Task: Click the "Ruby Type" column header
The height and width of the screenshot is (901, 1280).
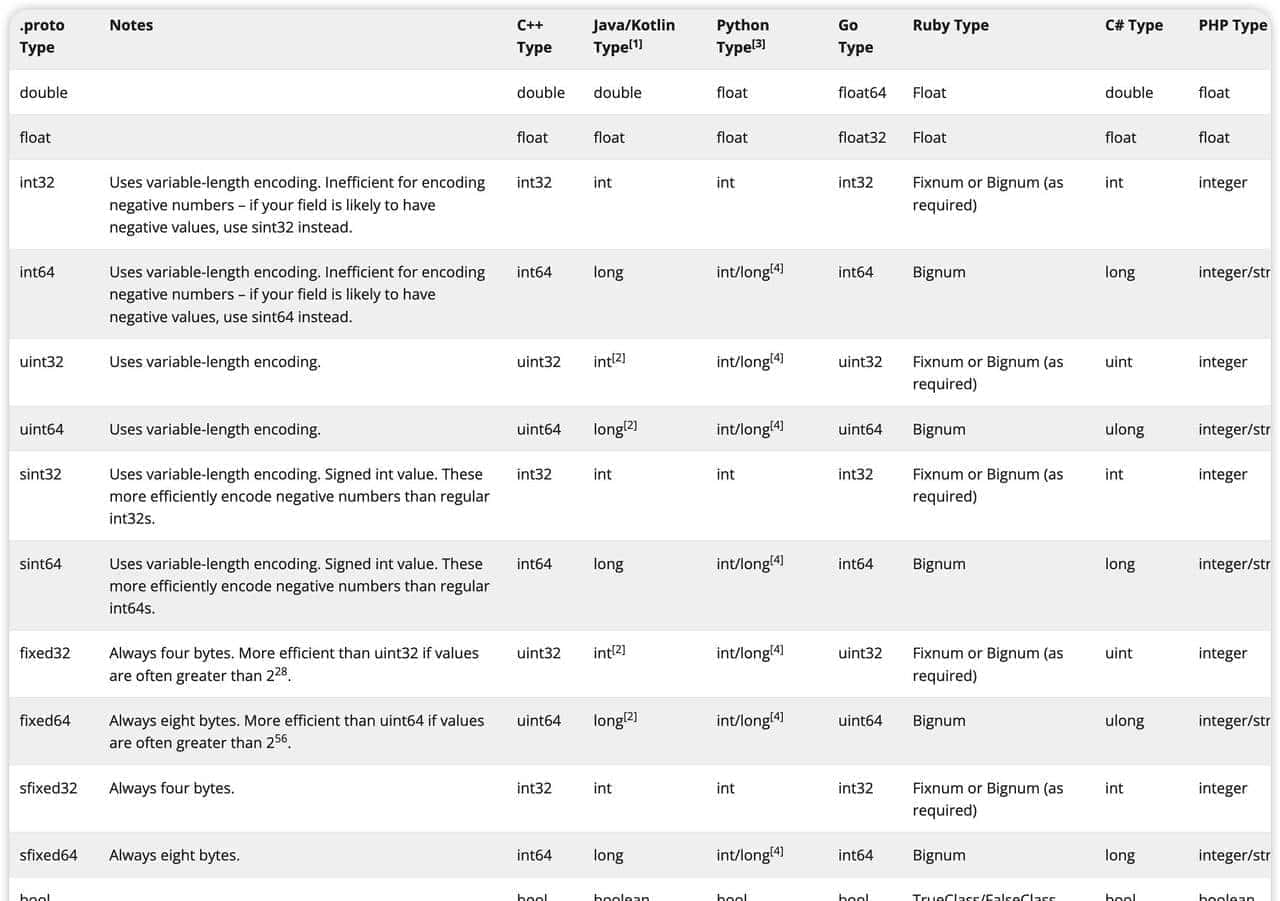Action: (950, 25)
